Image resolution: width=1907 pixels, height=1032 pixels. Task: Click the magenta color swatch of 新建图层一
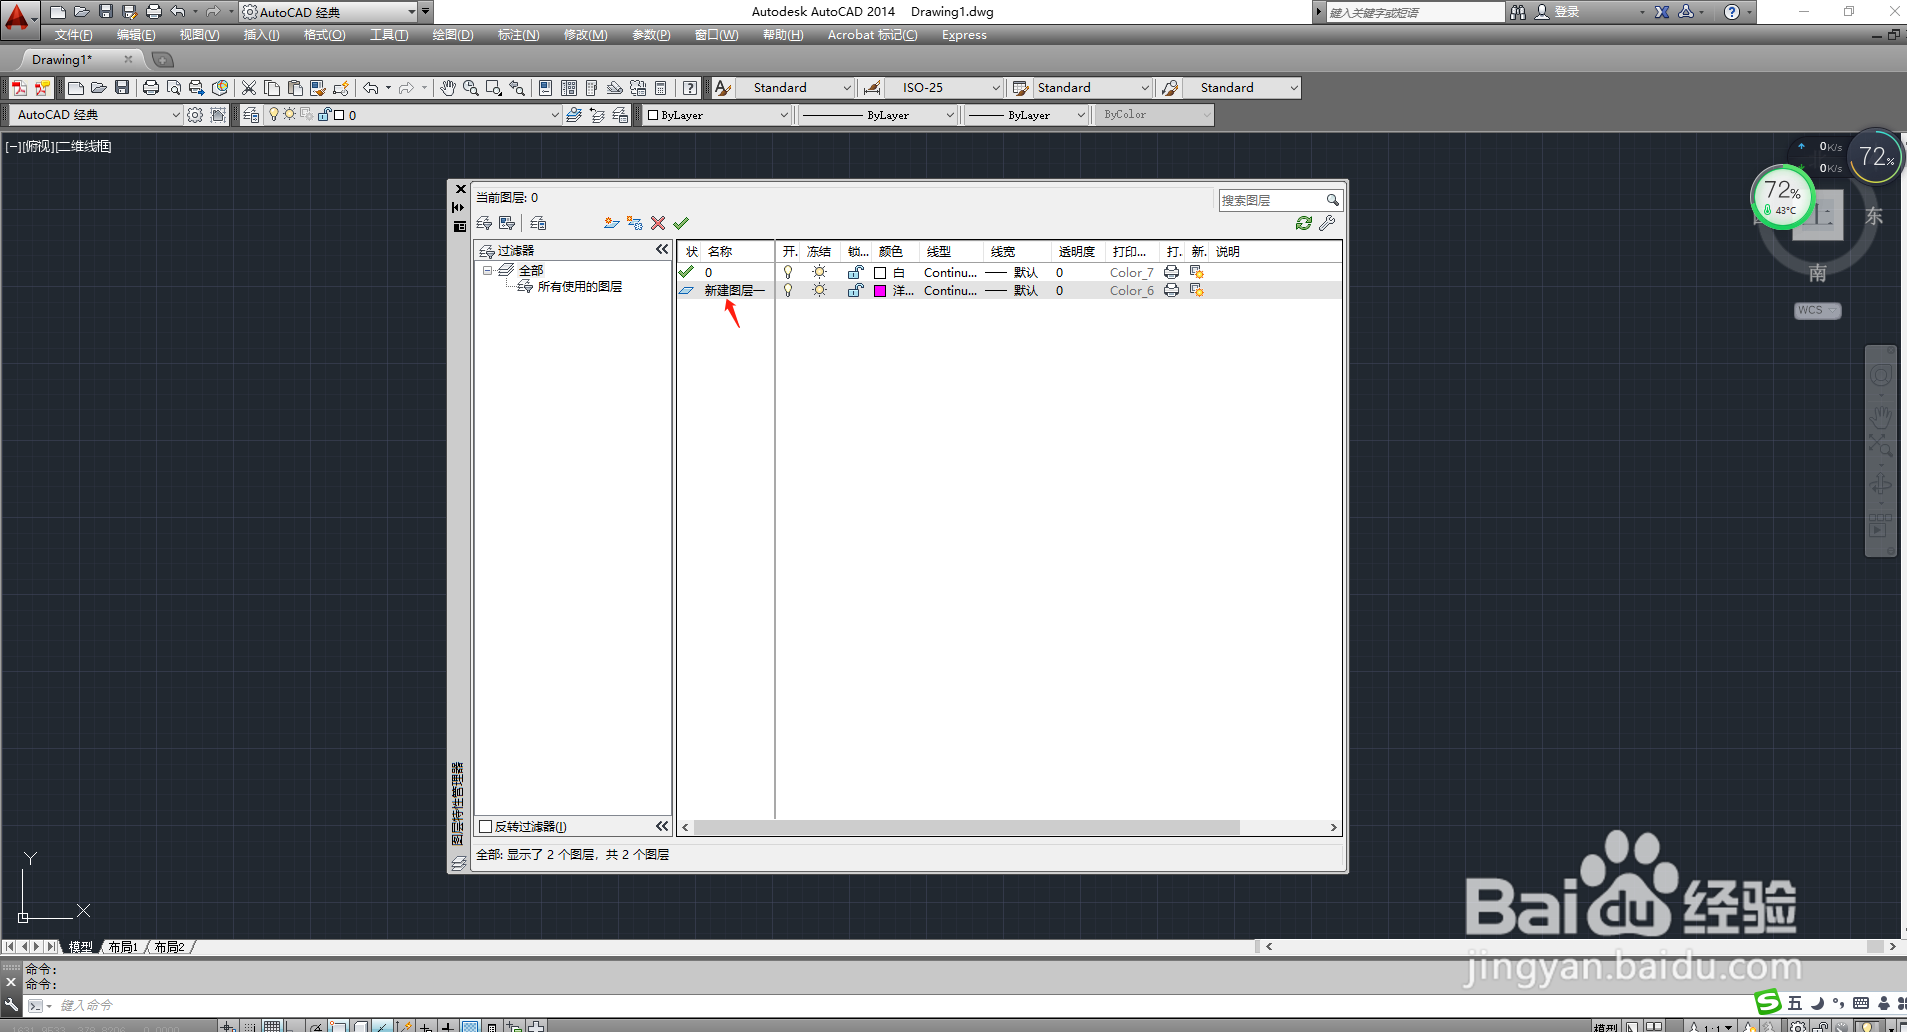pyautogui.click(x=880, y=290)
